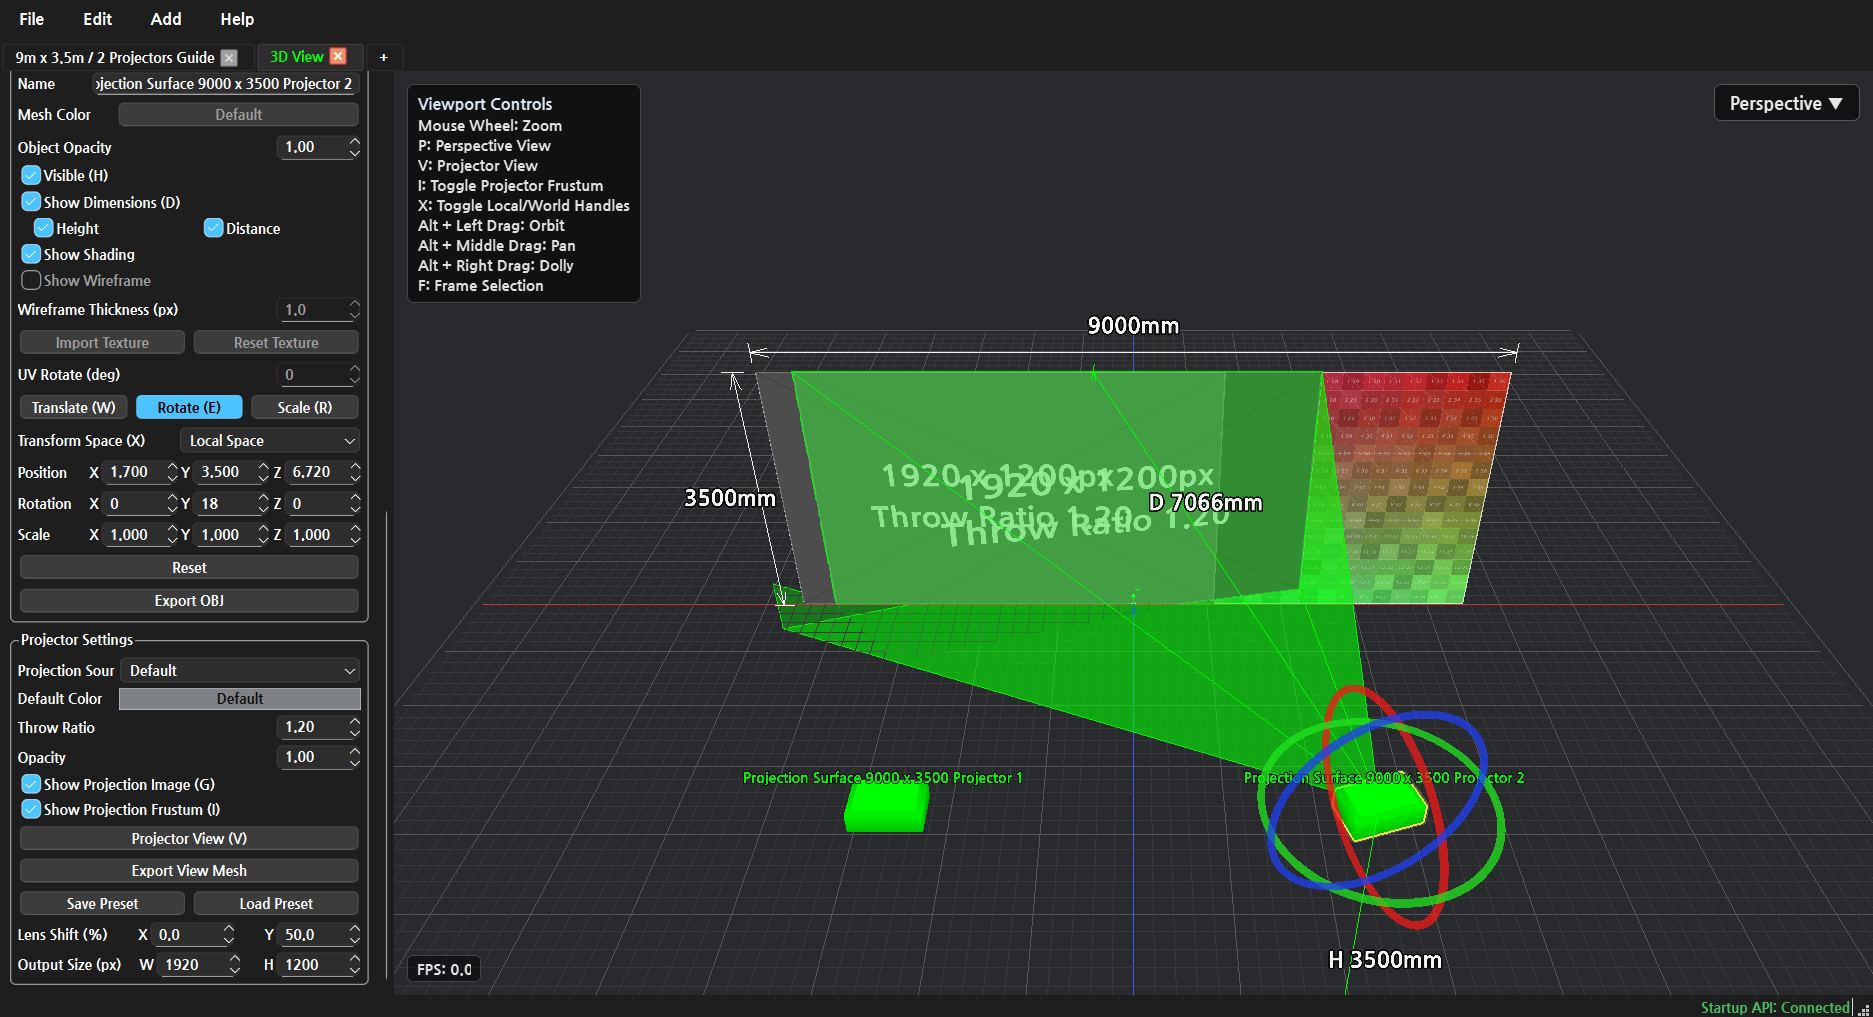Increase Object Opacity with up arrow
The height and width of the screenshot is (1017, 1873).
click(x=354, y=142)
